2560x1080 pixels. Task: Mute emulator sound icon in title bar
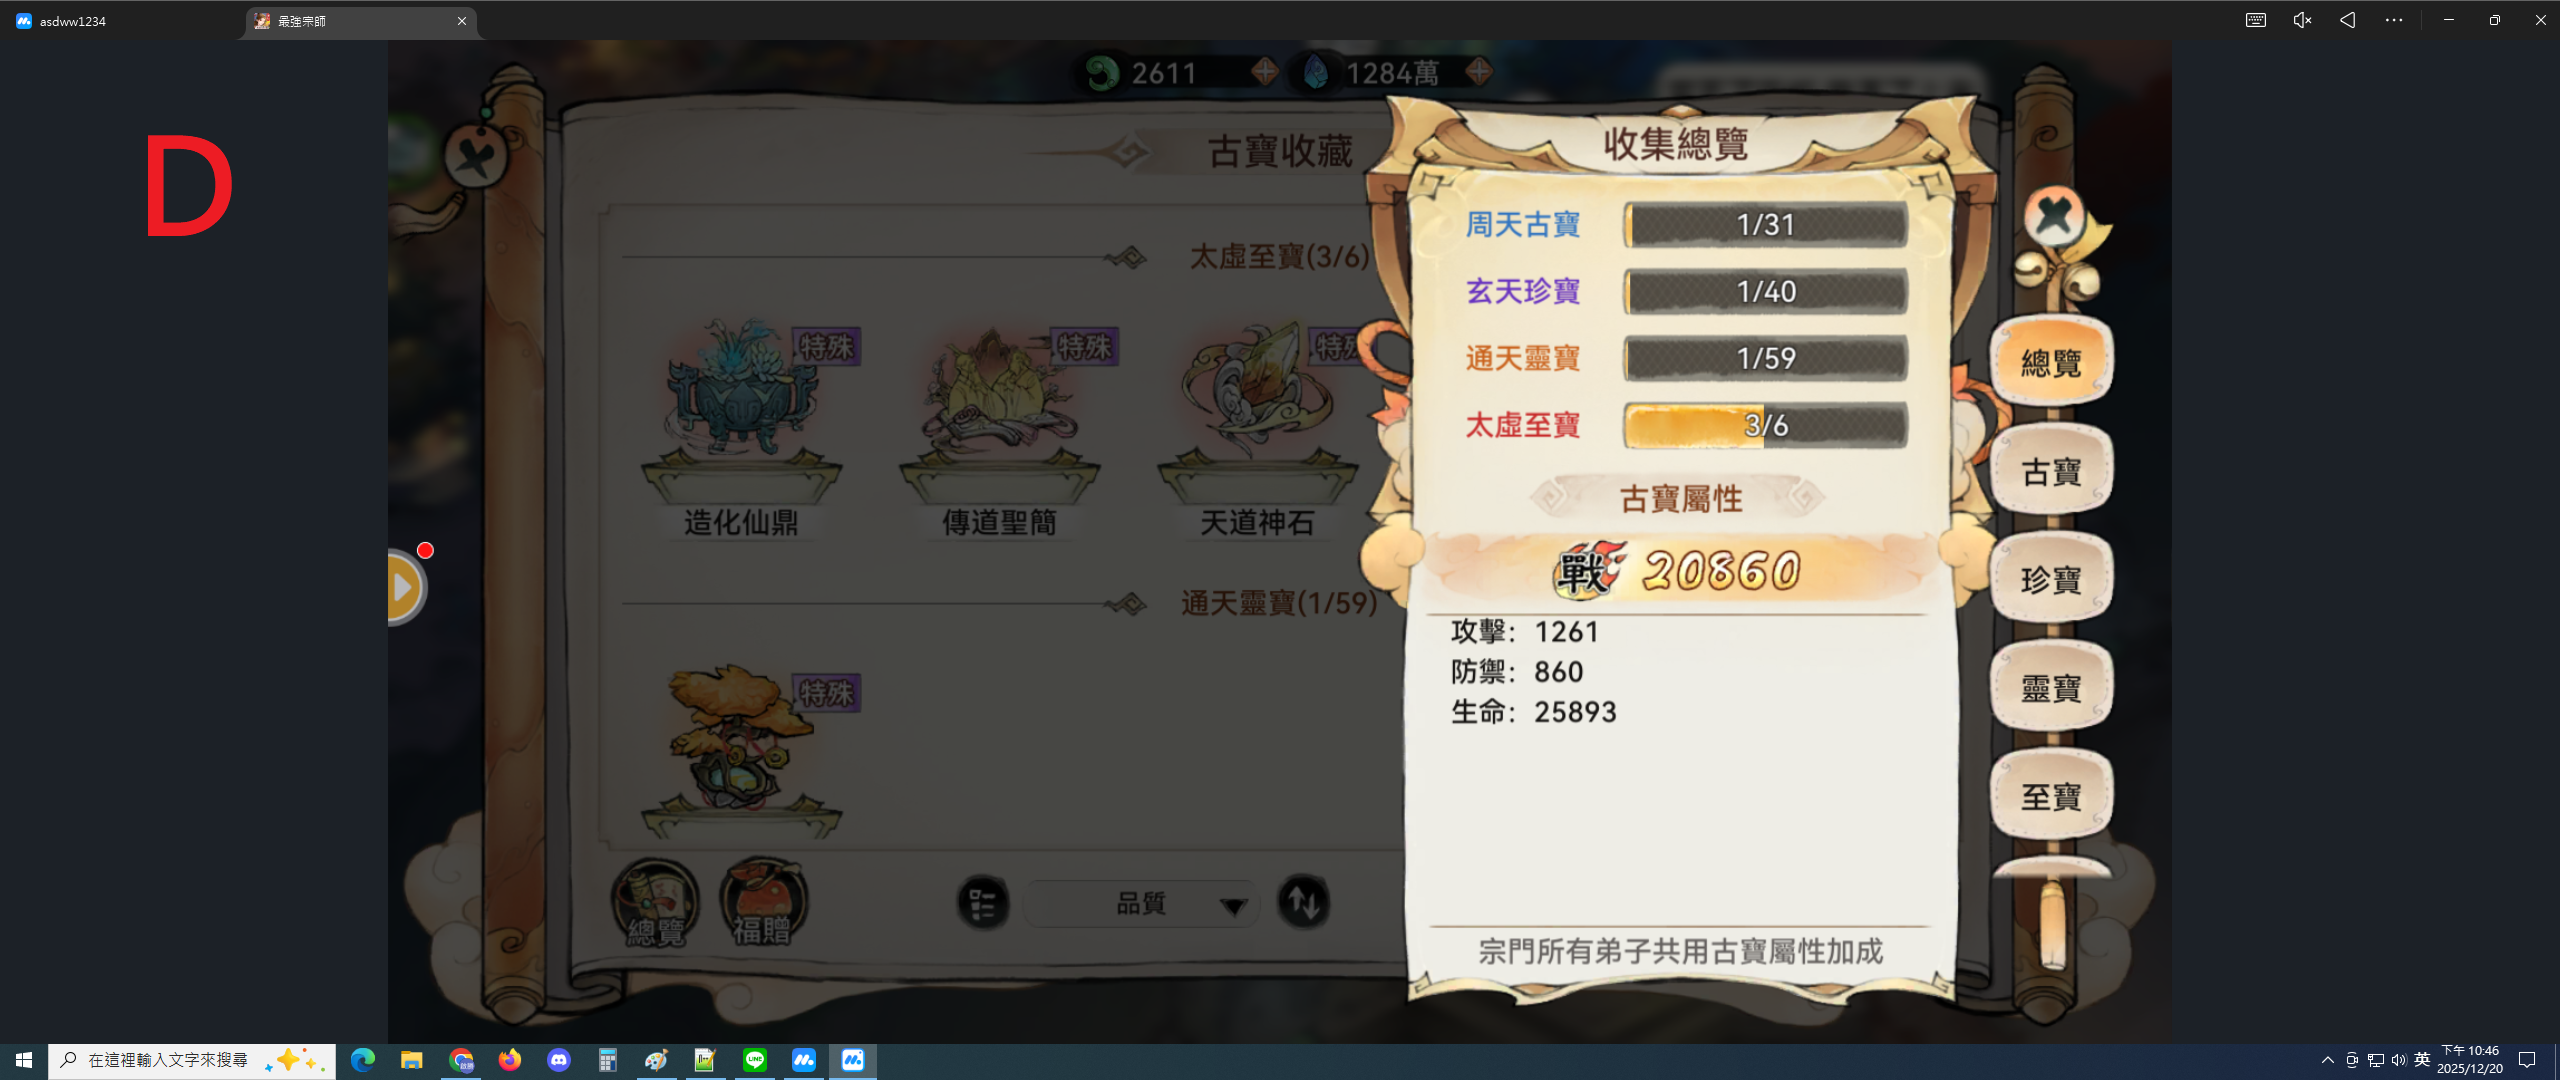[2302, 20]
